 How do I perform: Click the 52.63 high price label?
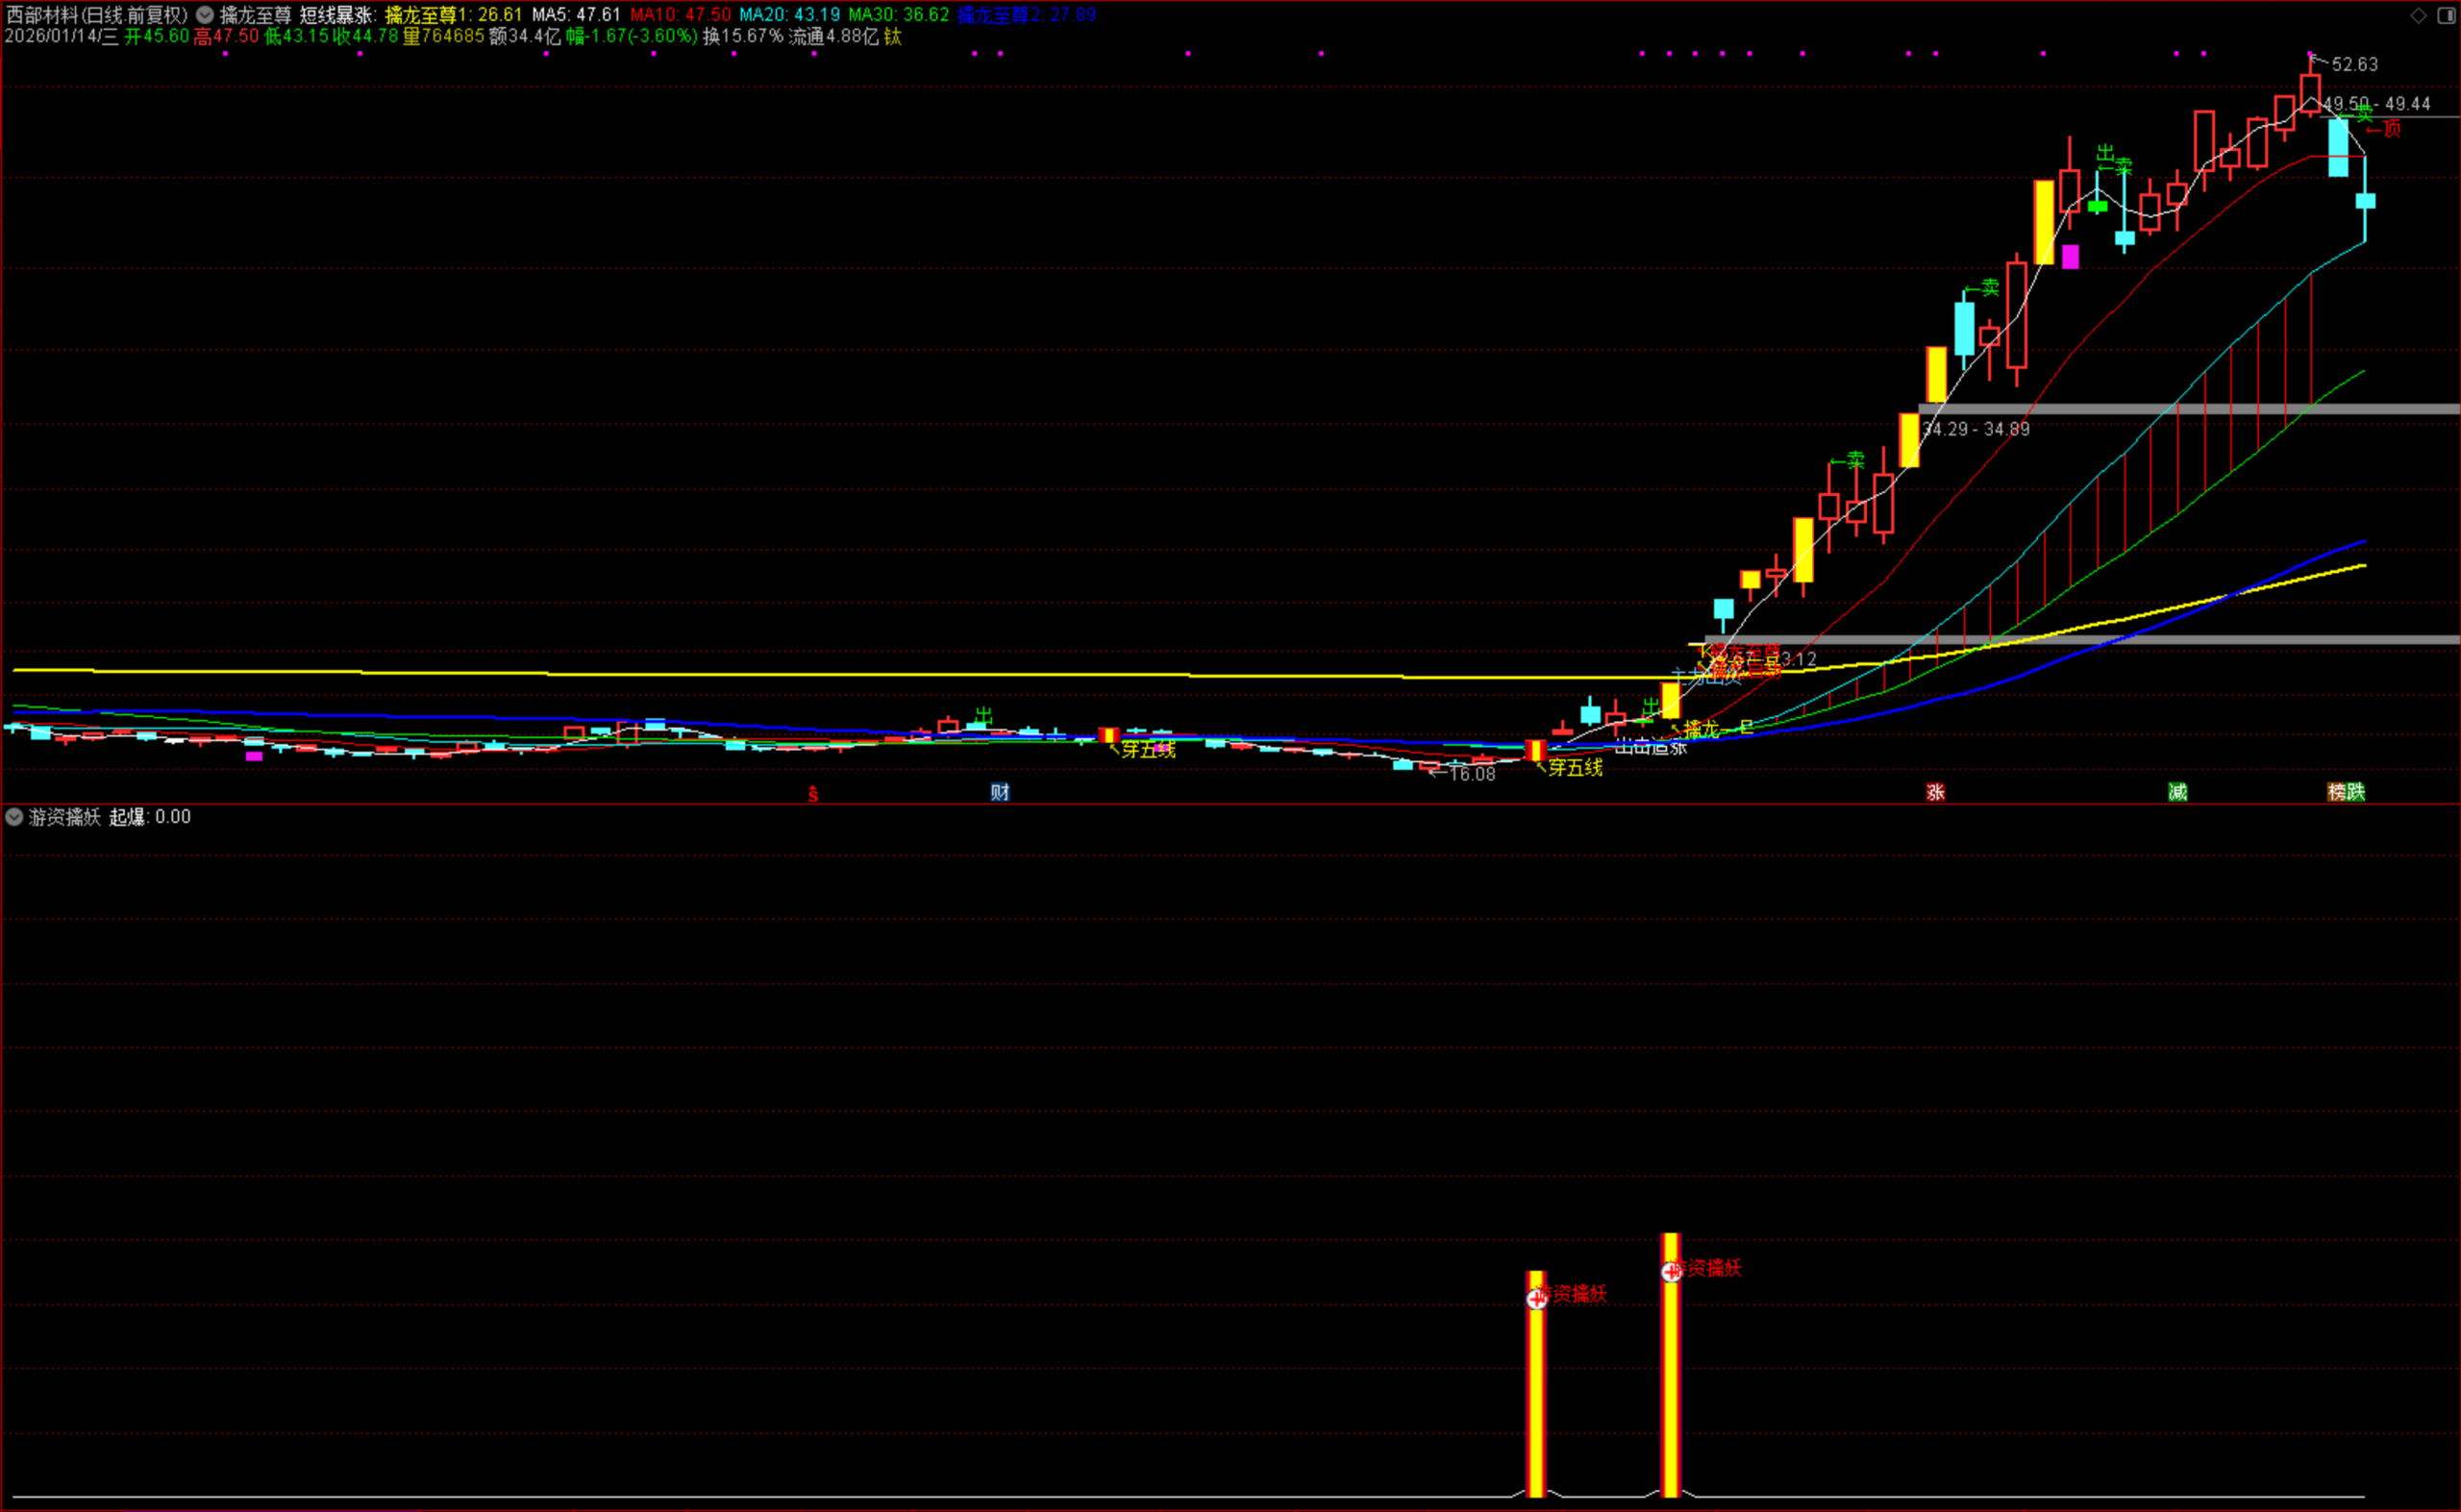pyautogui.click(x=2354, y=64)
